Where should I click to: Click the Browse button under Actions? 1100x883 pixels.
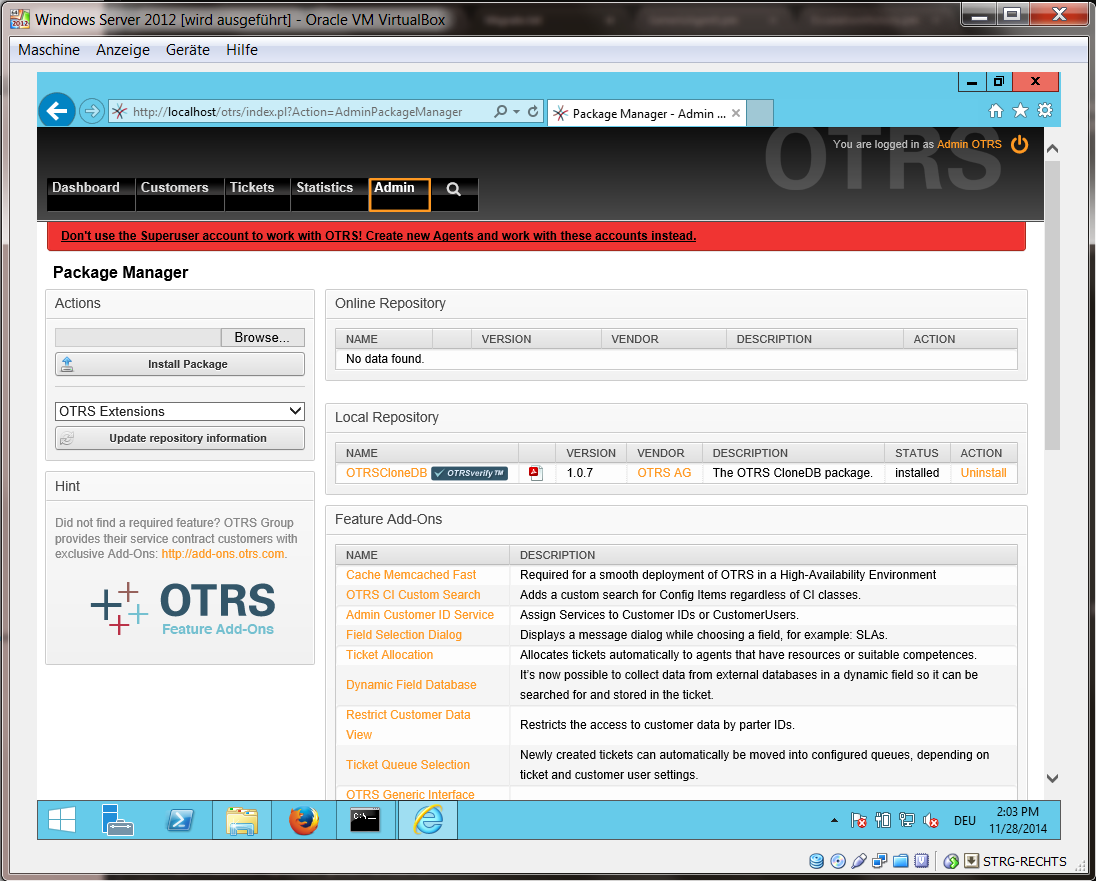(x=262, y=337)
